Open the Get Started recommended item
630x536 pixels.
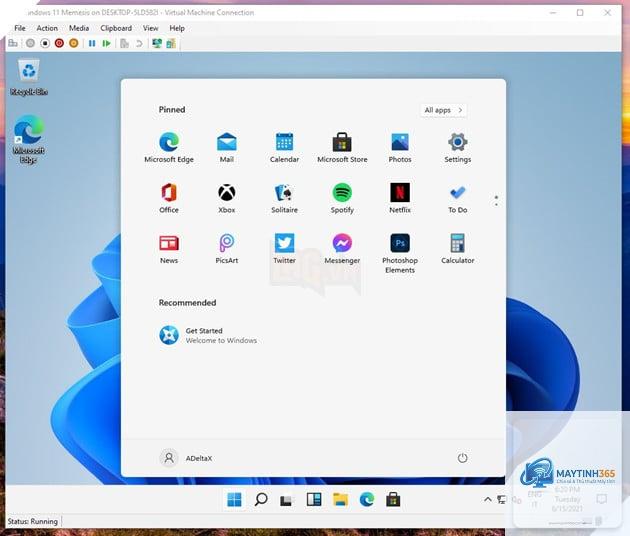pos(208,335)
